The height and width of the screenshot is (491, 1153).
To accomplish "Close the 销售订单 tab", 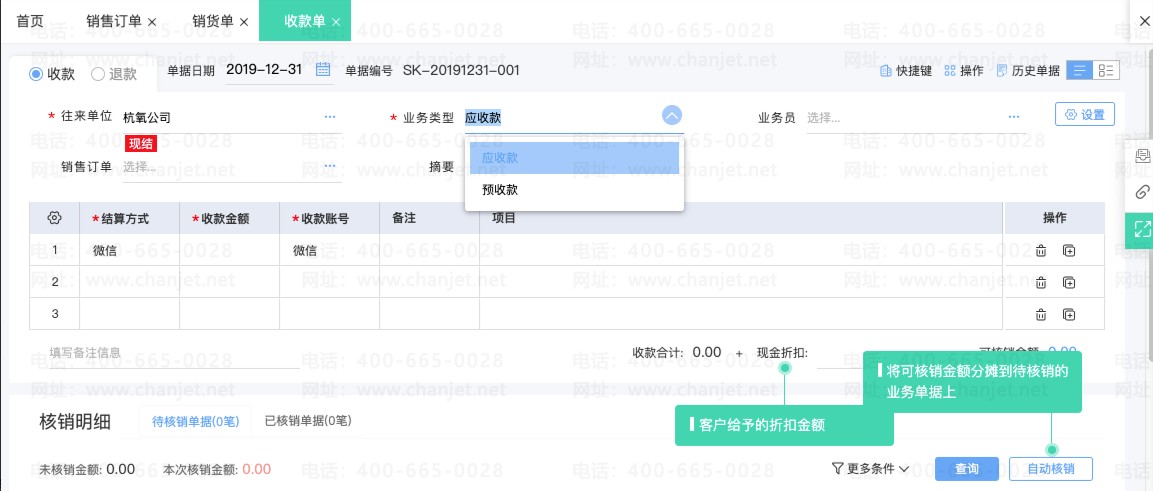I will point(152,22).
